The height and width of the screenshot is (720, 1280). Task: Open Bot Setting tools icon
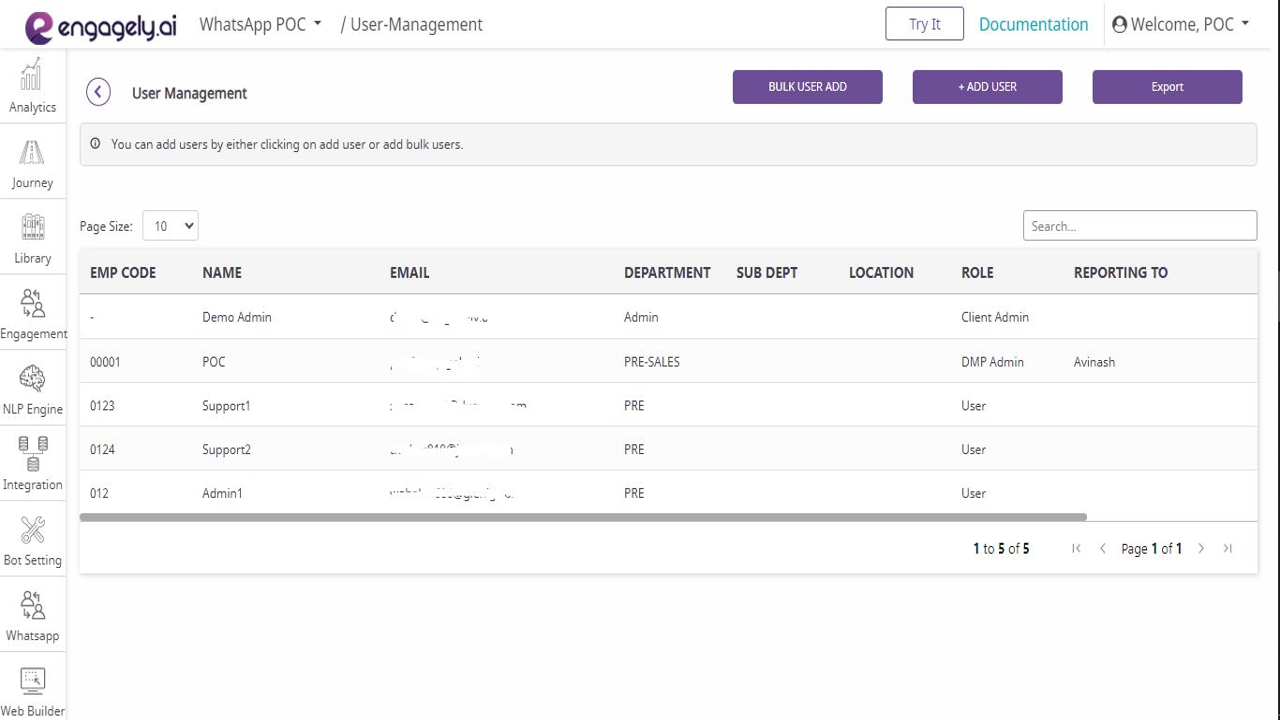32,530
